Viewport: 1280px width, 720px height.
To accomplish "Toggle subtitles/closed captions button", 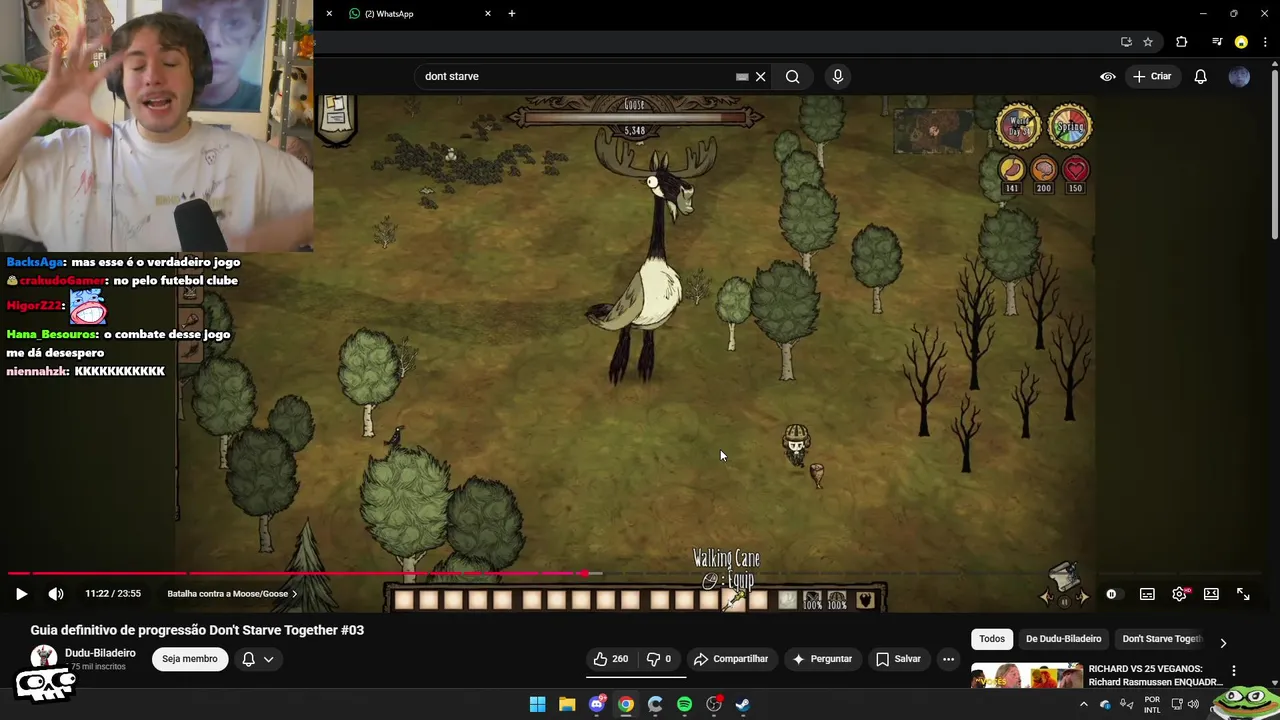I will click(x=1147, y=594).
